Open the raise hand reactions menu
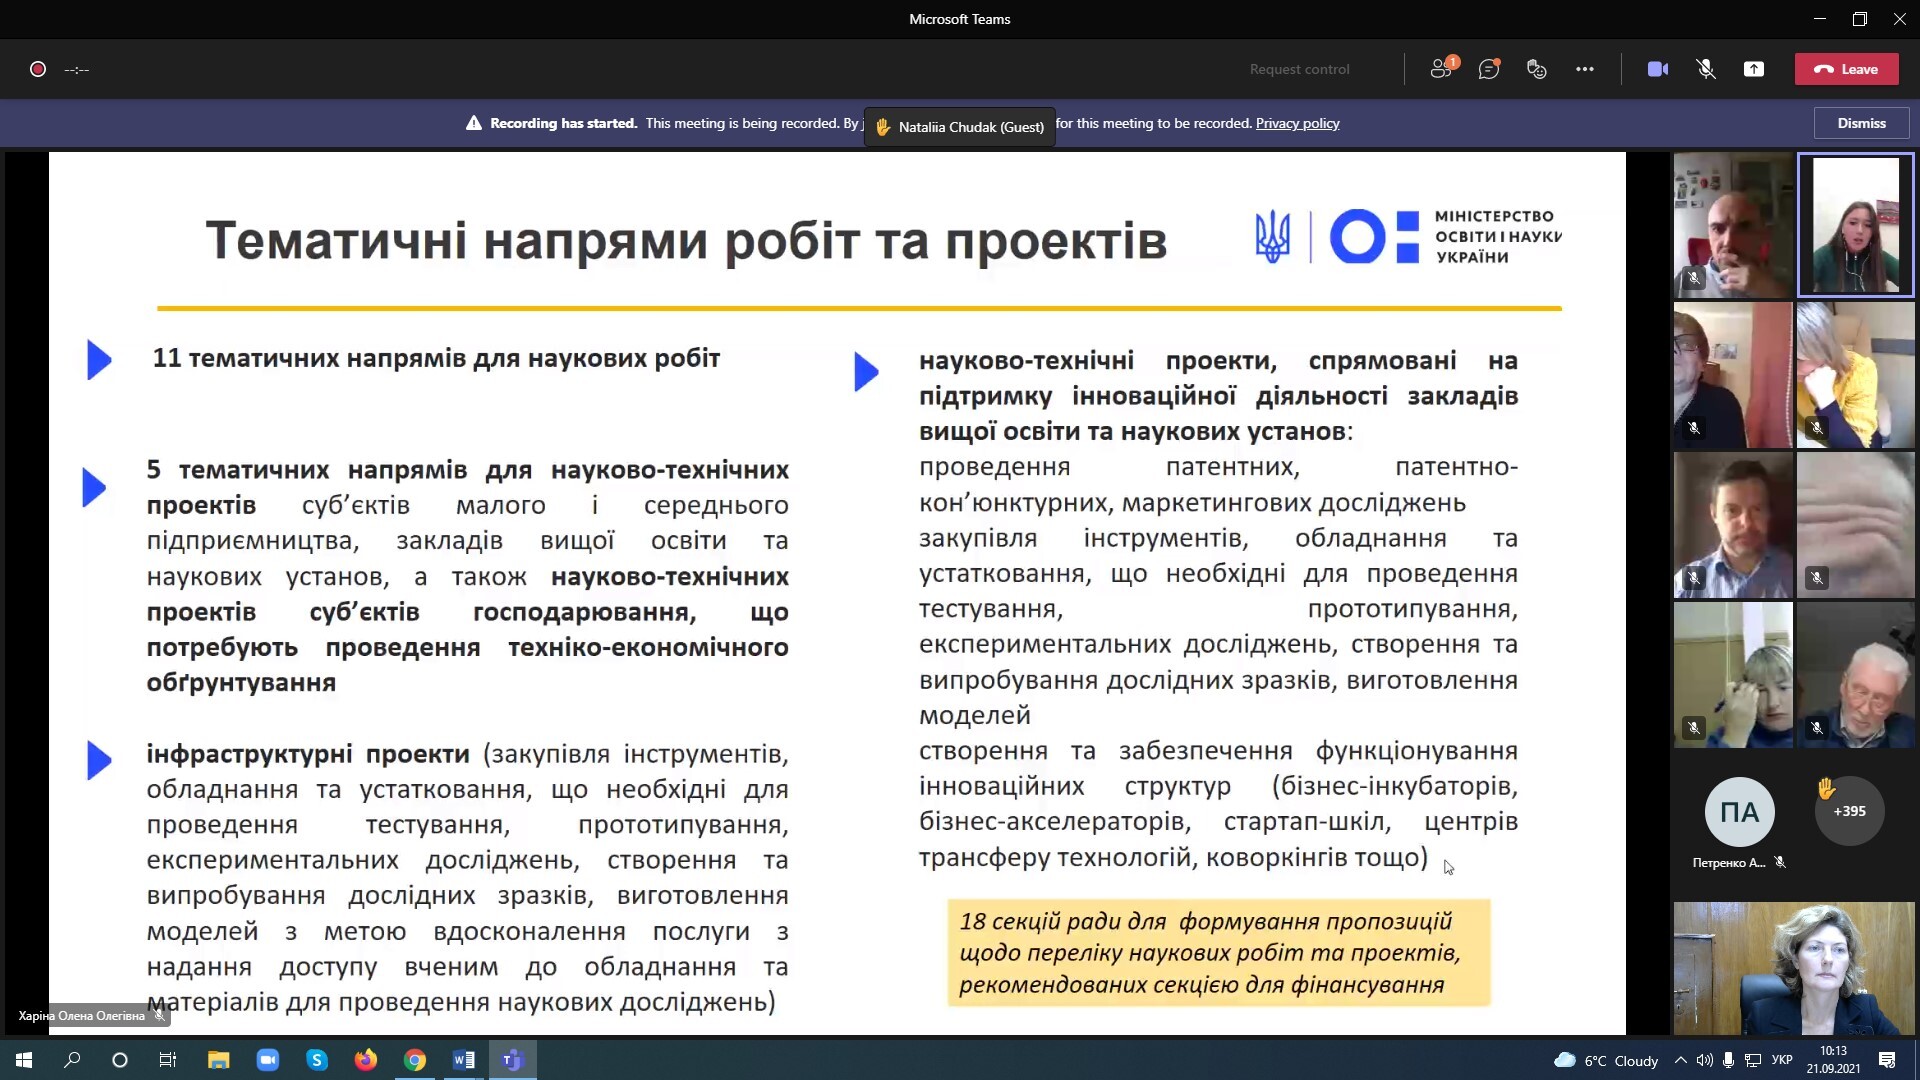Viewport: 1920px width, 1080px height. 1537,69
